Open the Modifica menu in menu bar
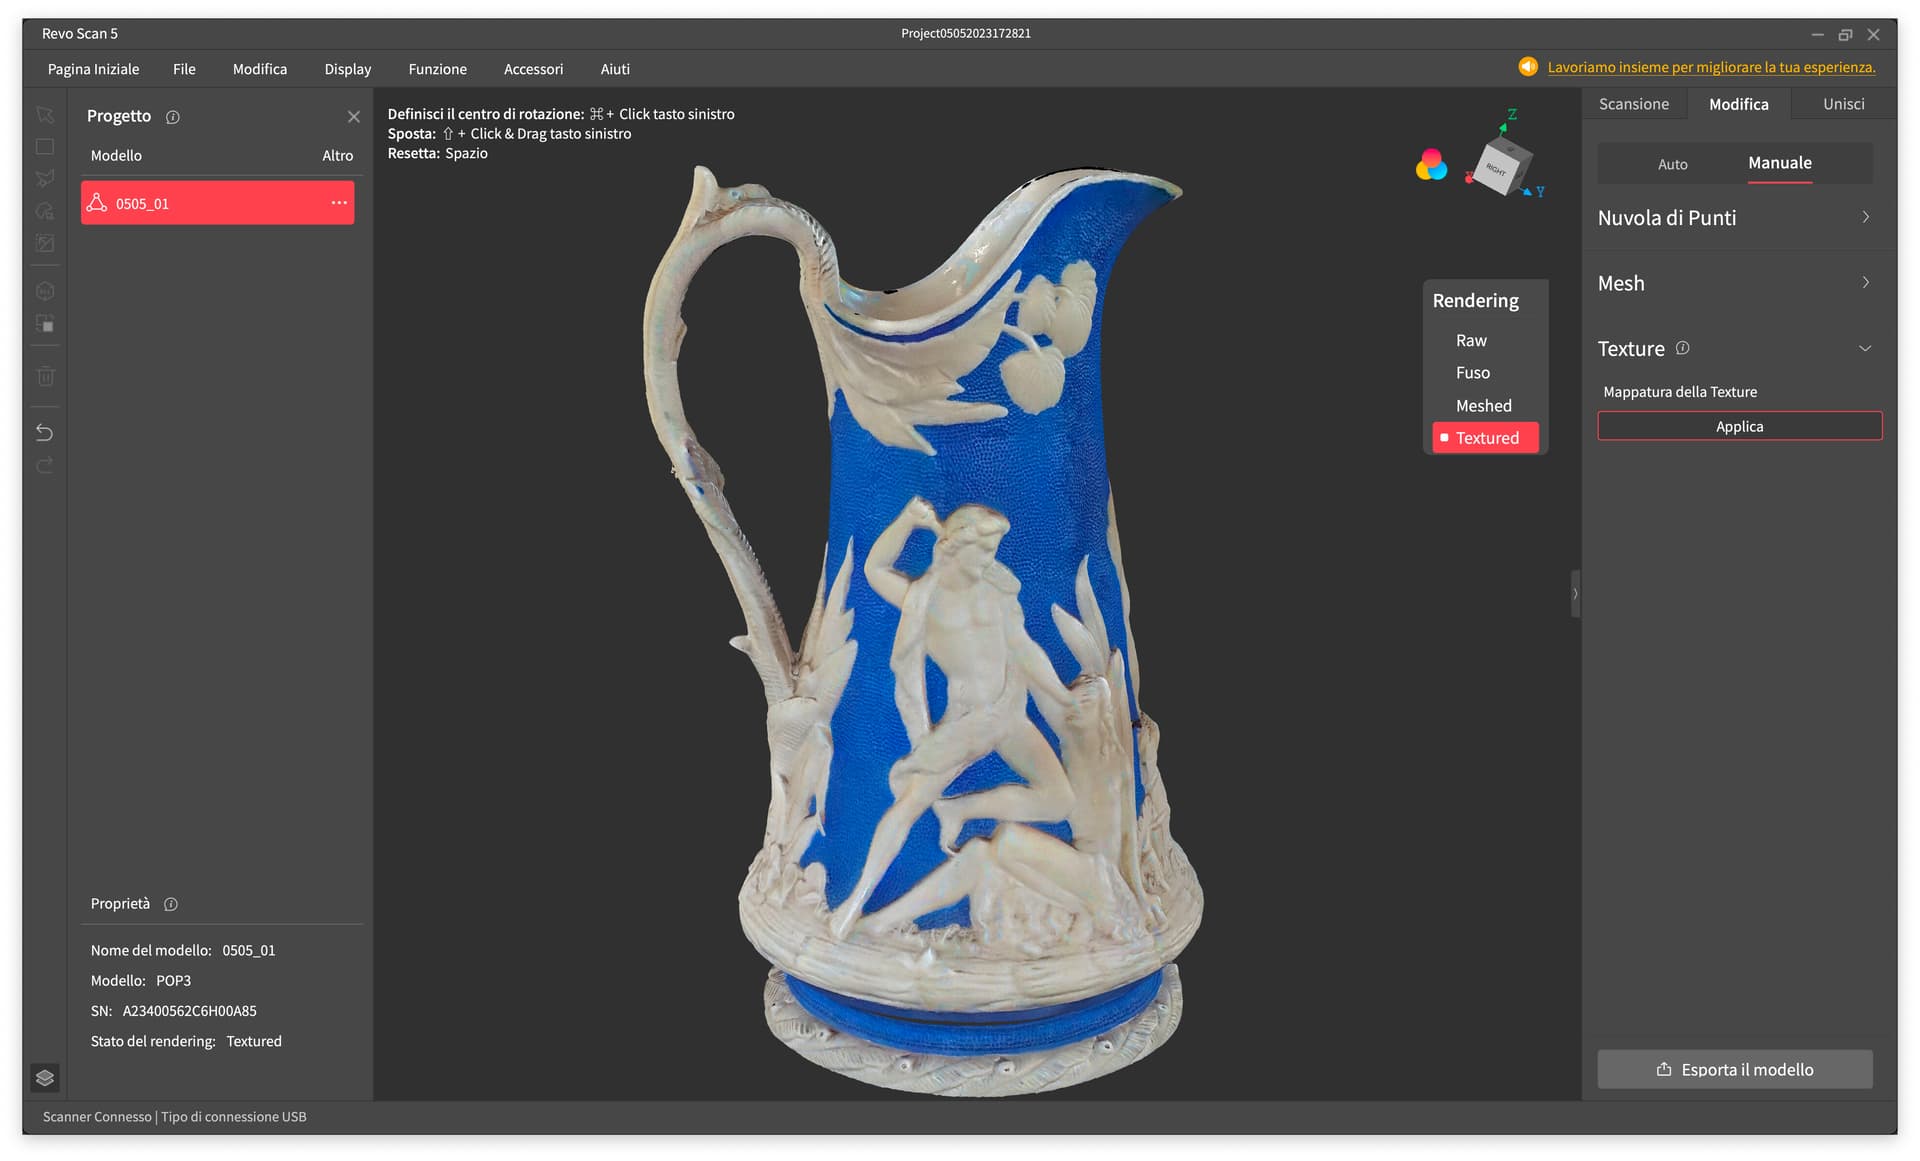 point(260,69)
